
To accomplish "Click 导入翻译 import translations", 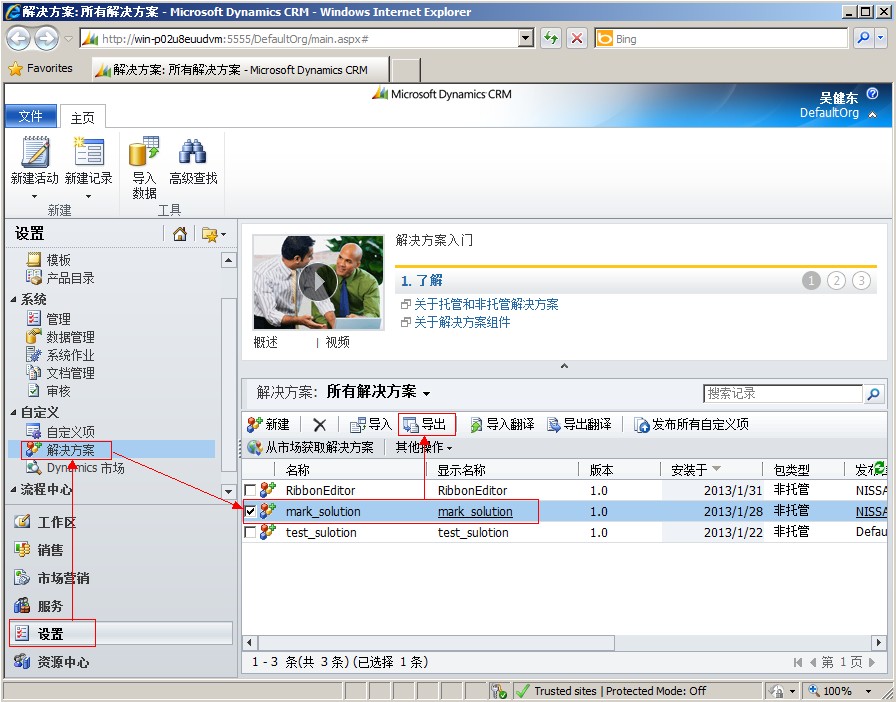I will [x=502, y=424].
